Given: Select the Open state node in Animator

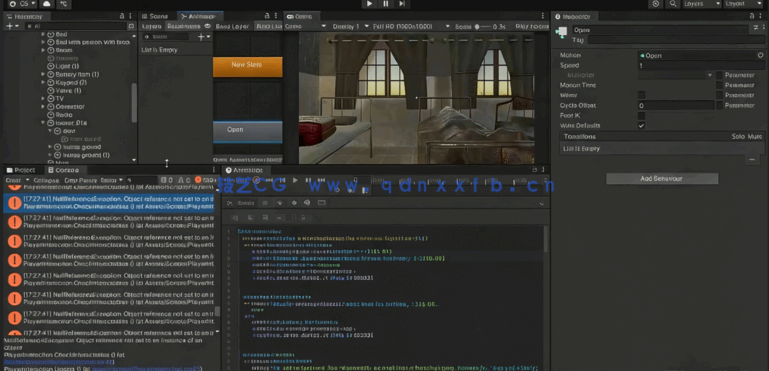Looking at the screenshot, I should click(x=247, y=132).
